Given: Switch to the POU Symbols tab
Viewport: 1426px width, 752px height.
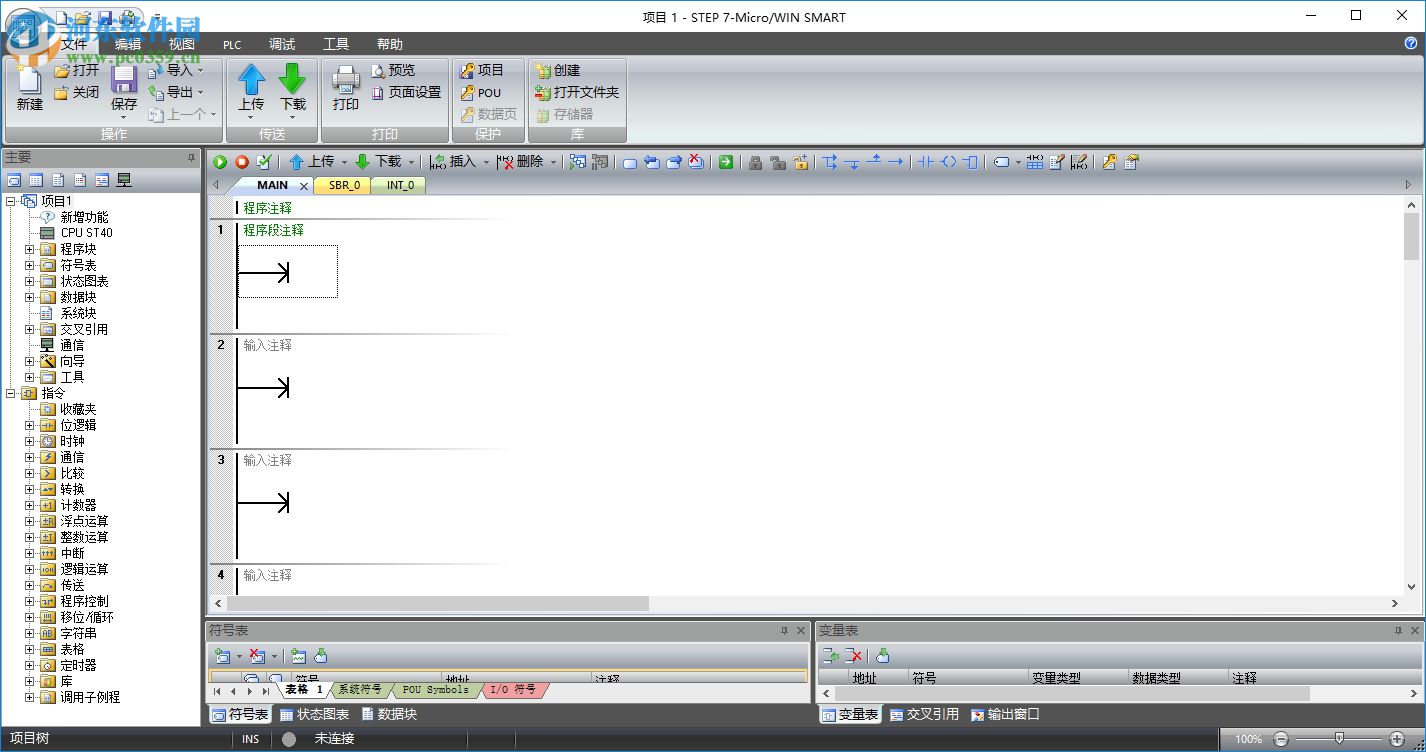Looking at the screenshot, I should 435,690.
